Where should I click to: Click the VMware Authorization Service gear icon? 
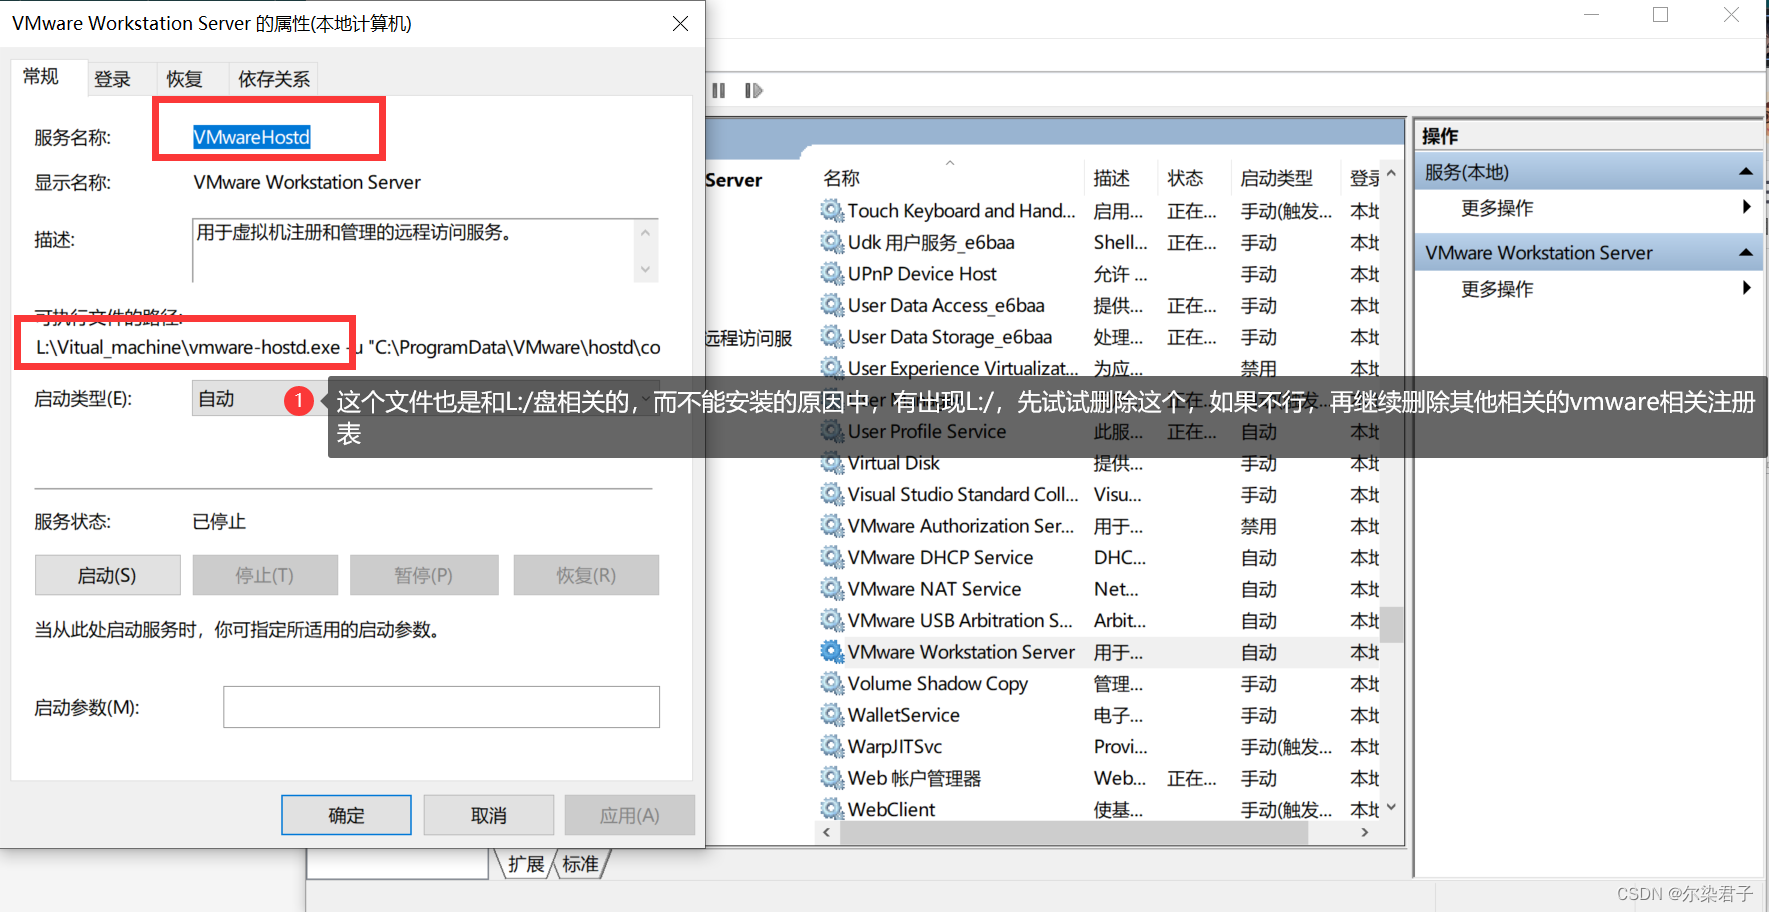click(832, 526)
